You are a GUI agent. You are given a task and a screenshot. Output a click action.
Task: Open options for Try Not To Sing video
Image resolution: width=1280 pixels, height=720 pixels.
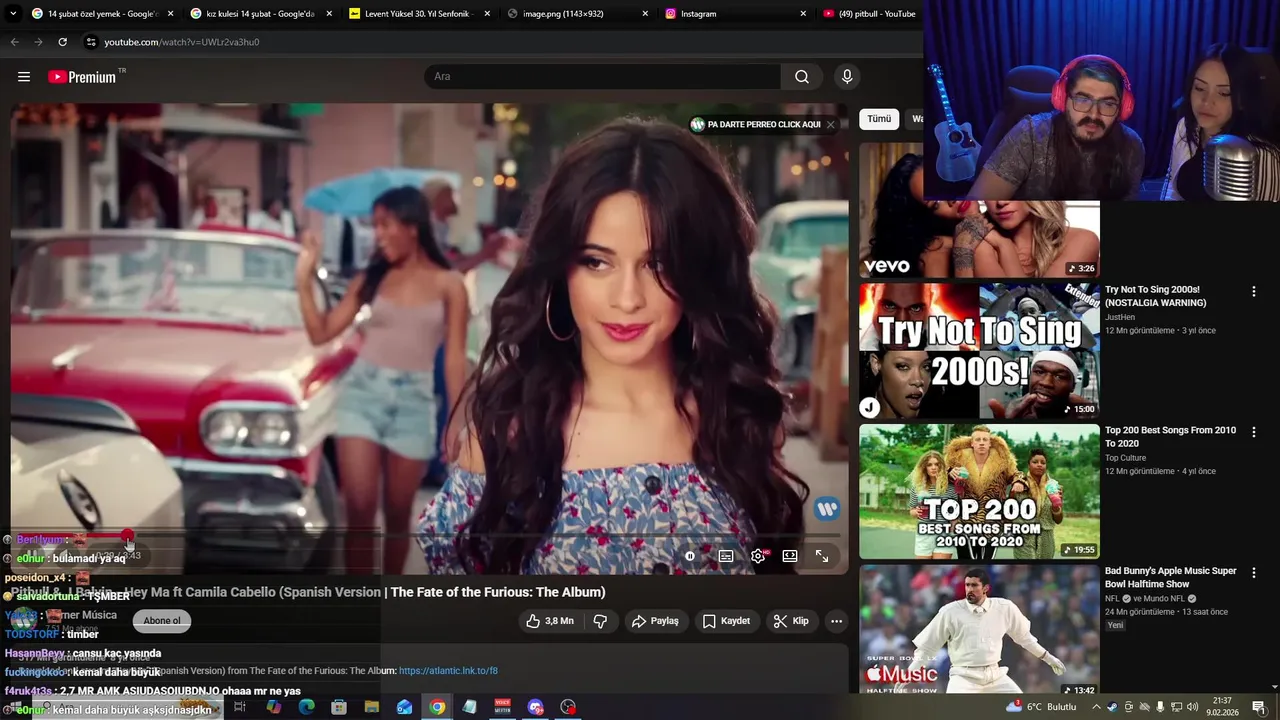(x=1253, y=292)
